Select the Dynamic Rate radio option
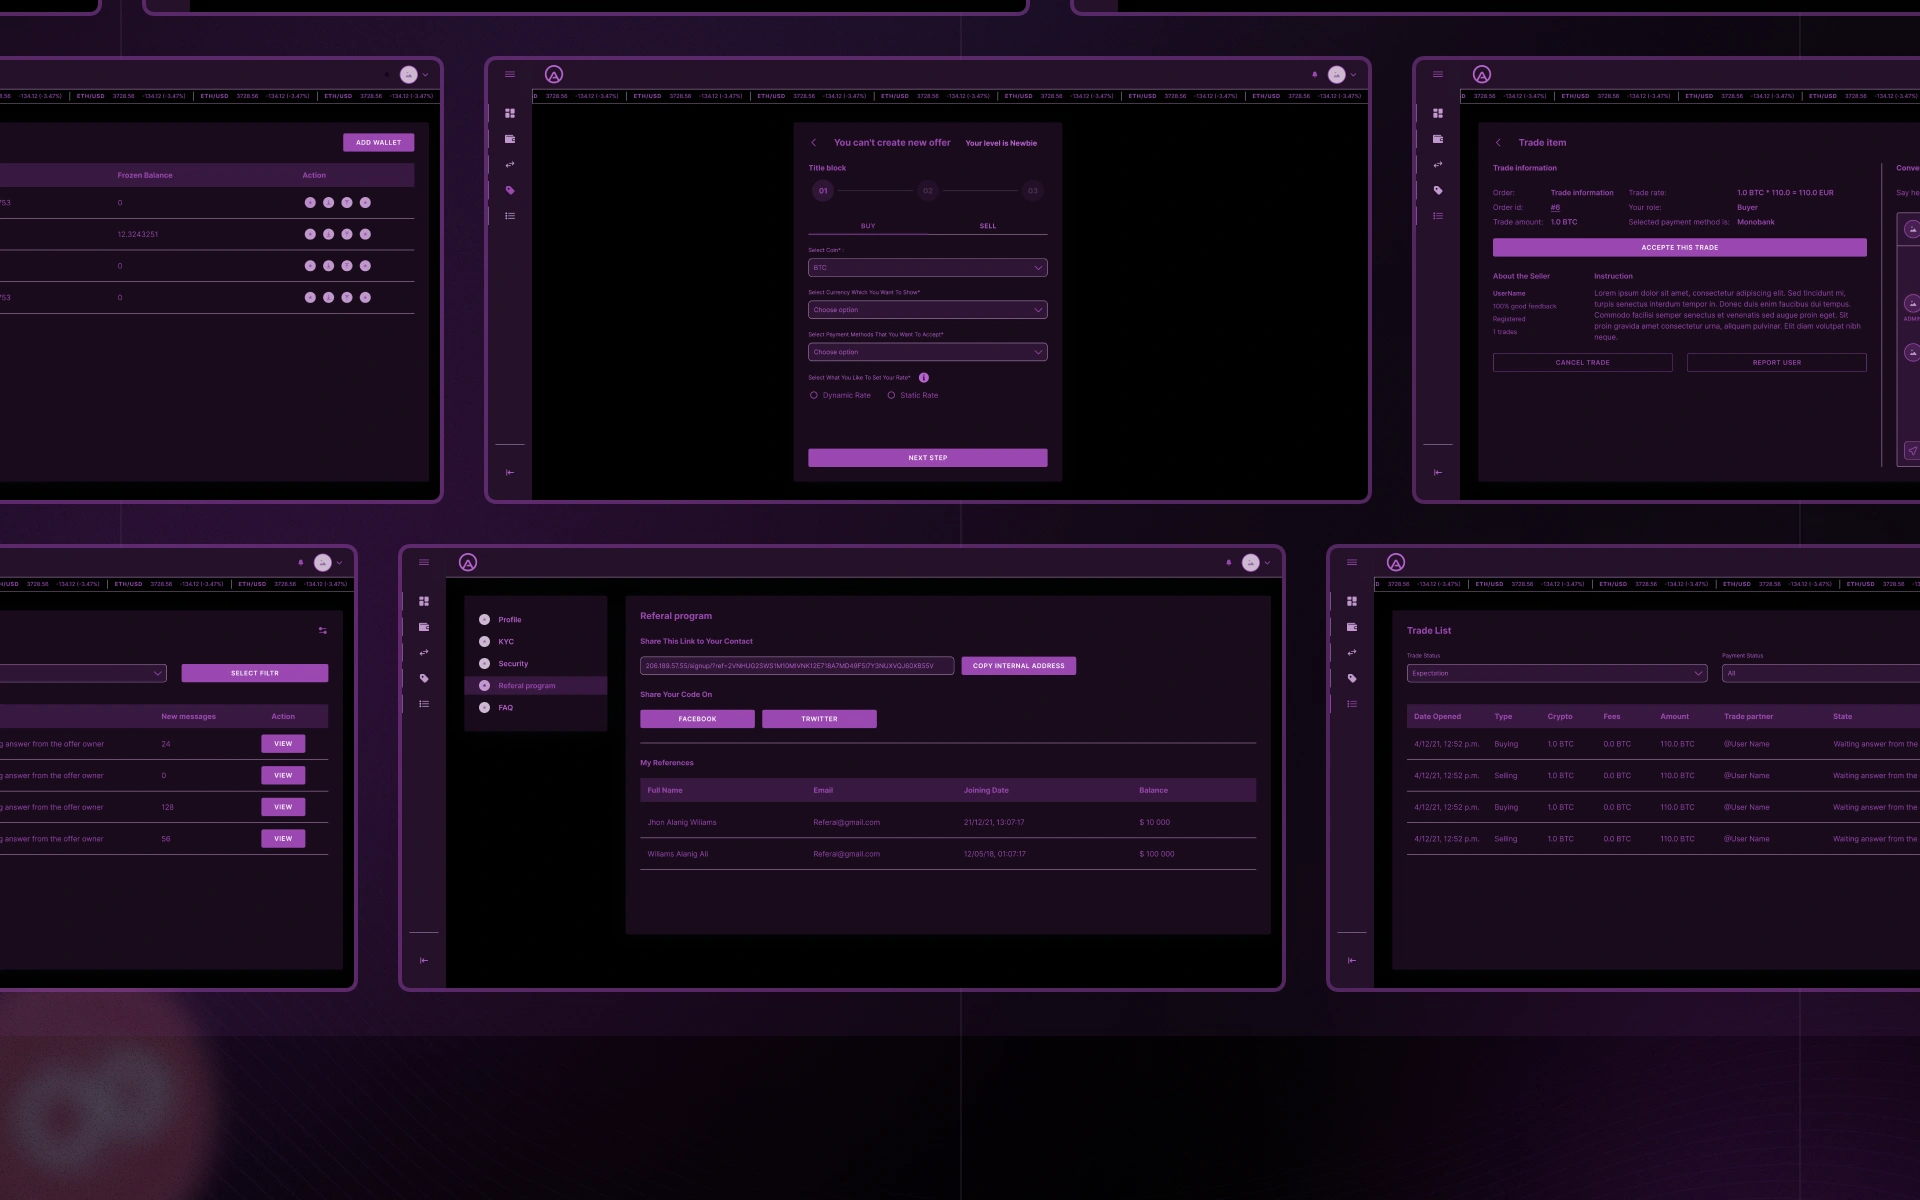Image resolution: width=1920 pixels, height=1200 pixels. (814, 396)
